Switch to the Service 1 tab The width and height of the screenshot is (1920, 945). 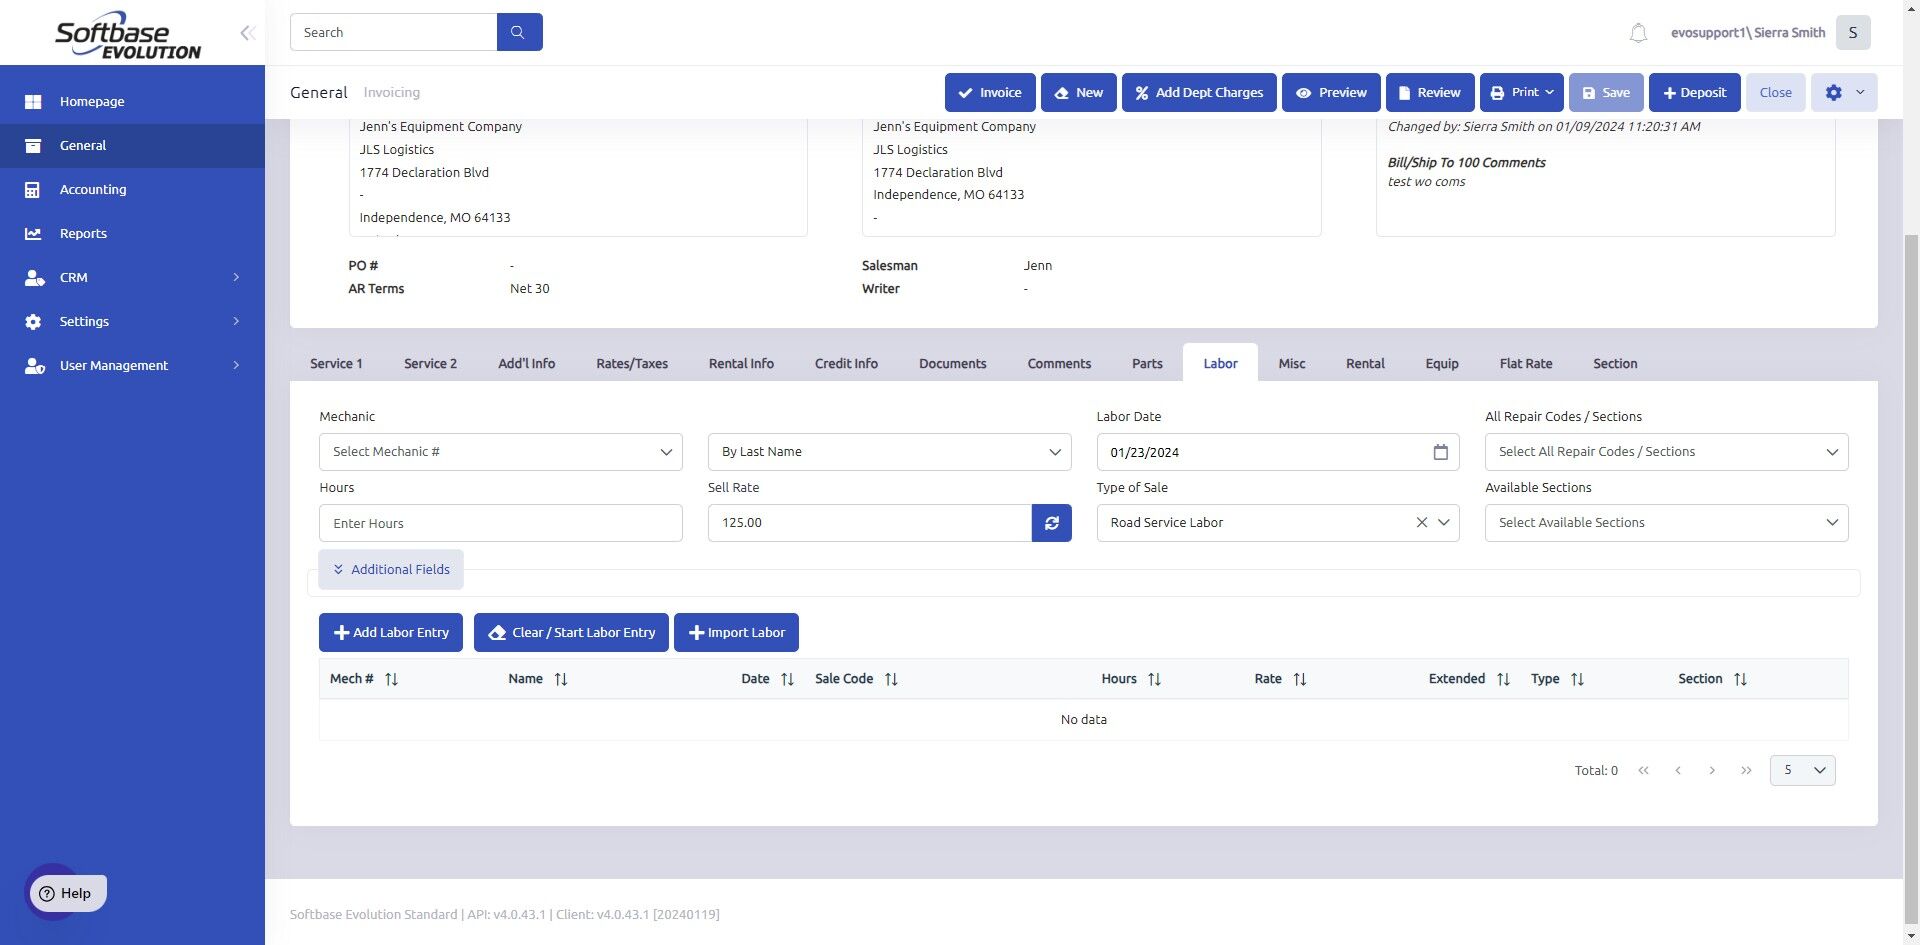point(336,363)
